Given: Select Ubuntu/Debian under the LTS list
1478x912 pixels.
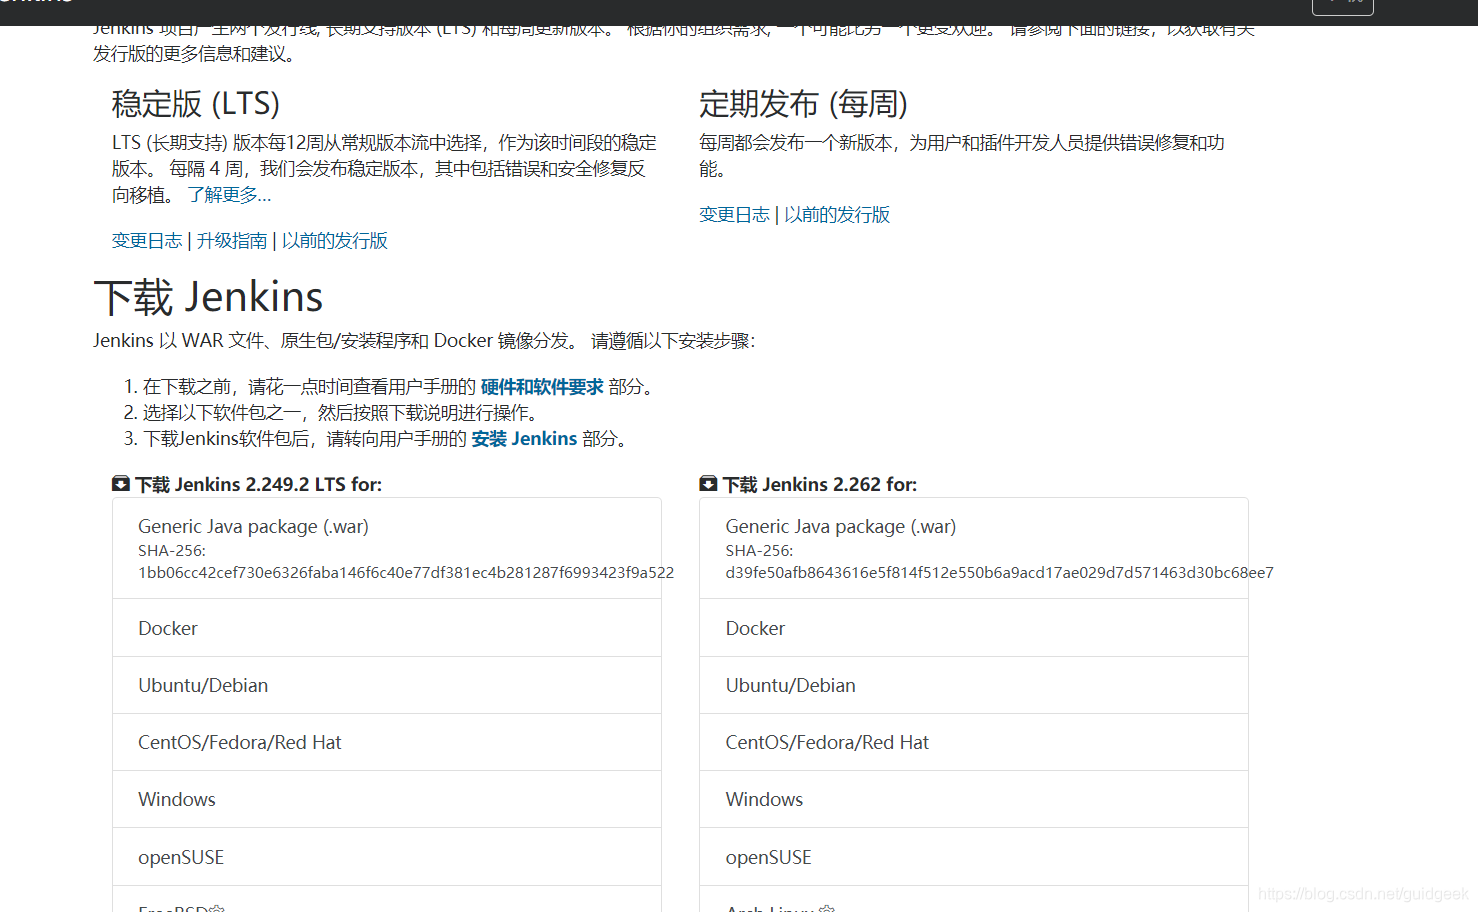Looking at the screenshot, I should coord(387,685).
